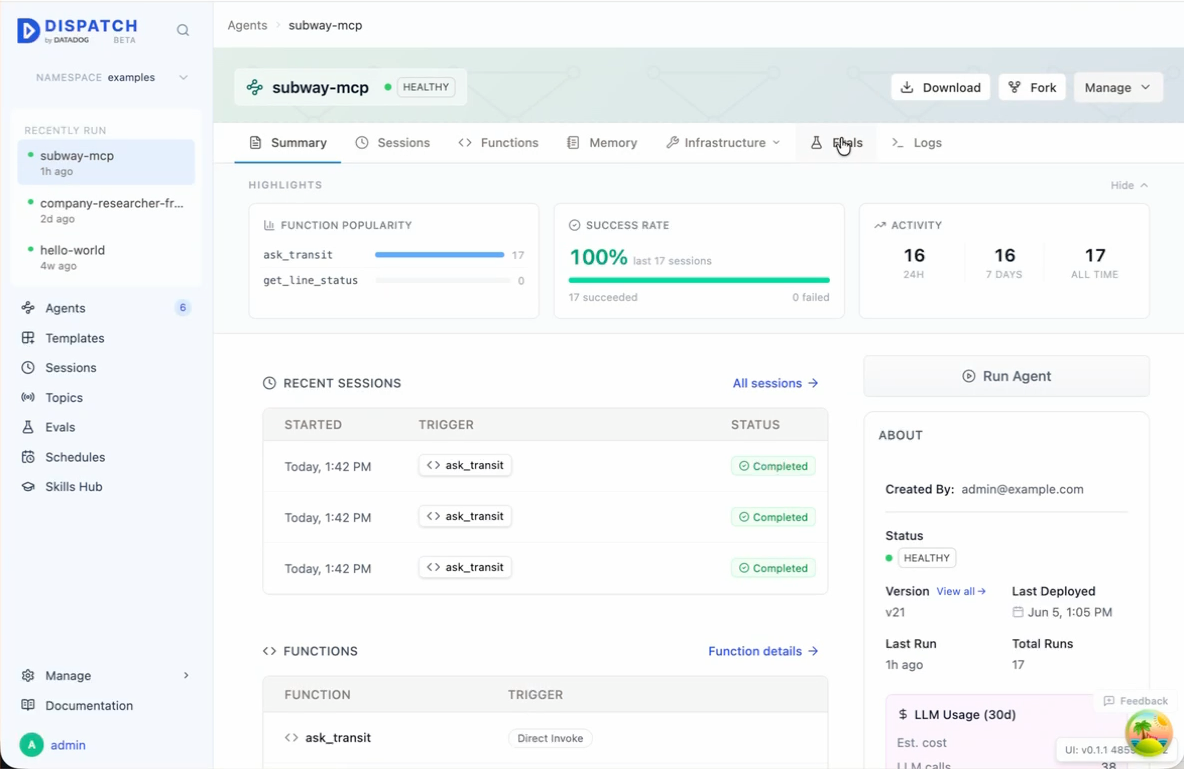Click the Templates sidebar icon
The height and width of the screenshot is (769, 1184).
click(x=28, y=338)
